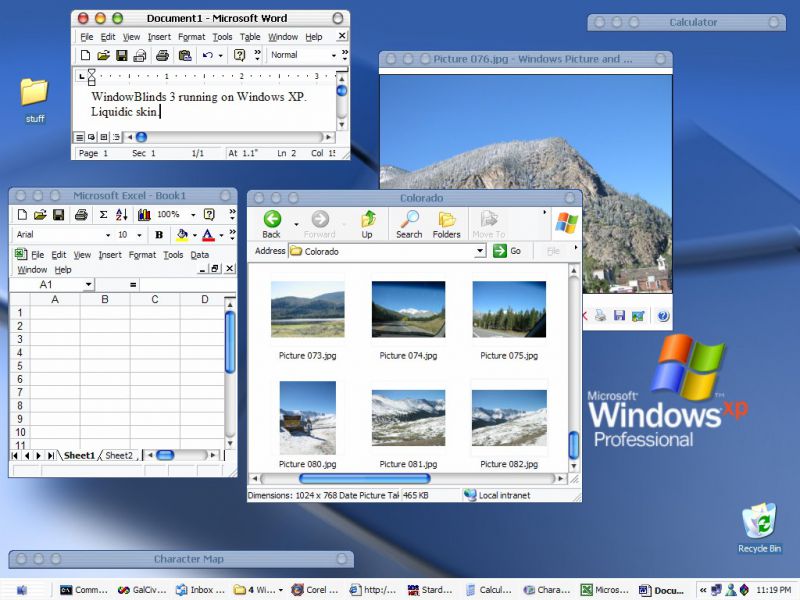Viewport: 800px width, 600px height.
Task: Click the Back button in Colorado window
Action: click(x=271, y=224)
